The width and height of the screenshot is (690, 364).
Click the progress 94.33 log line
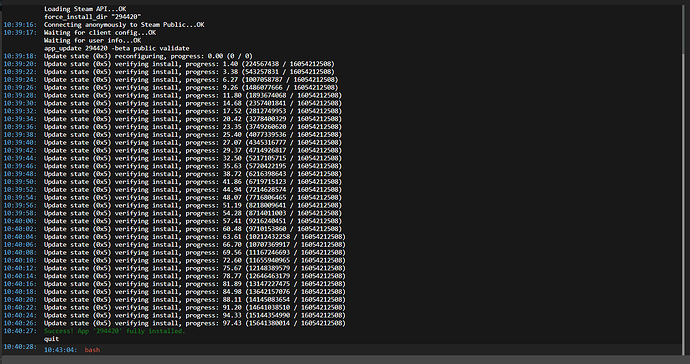point(195,316)
